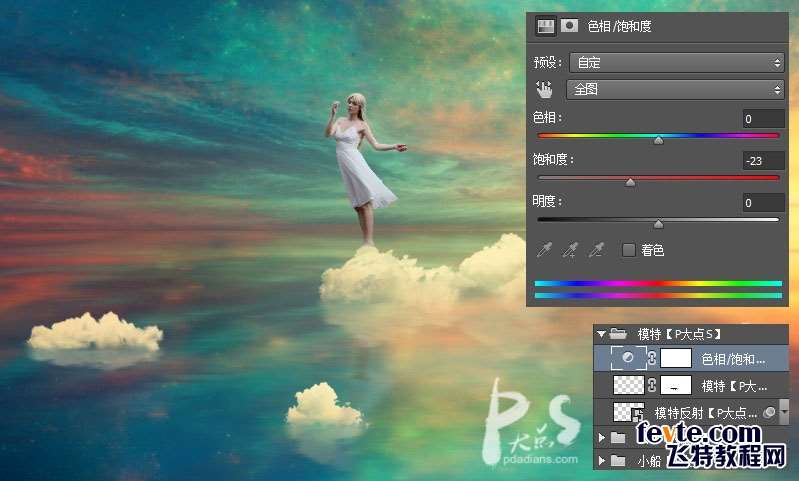Click the Hue/Saturation adjustment layer thumbnail
This screenshot has height=481, width=799.
point(628,358)
